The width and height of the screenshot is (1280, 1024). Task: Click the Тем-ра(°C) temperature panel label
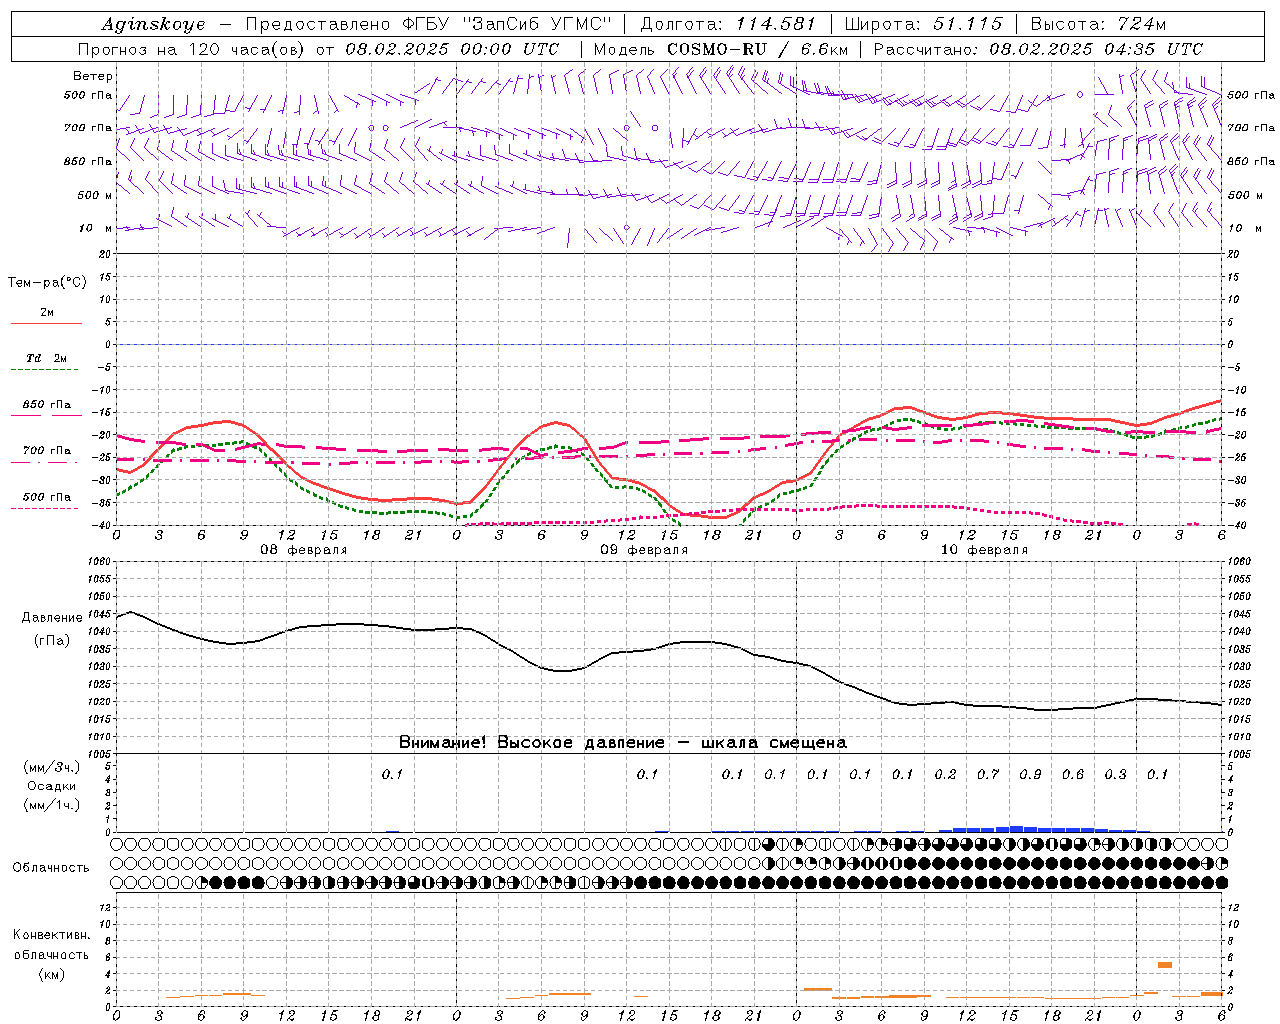[47, 282]
